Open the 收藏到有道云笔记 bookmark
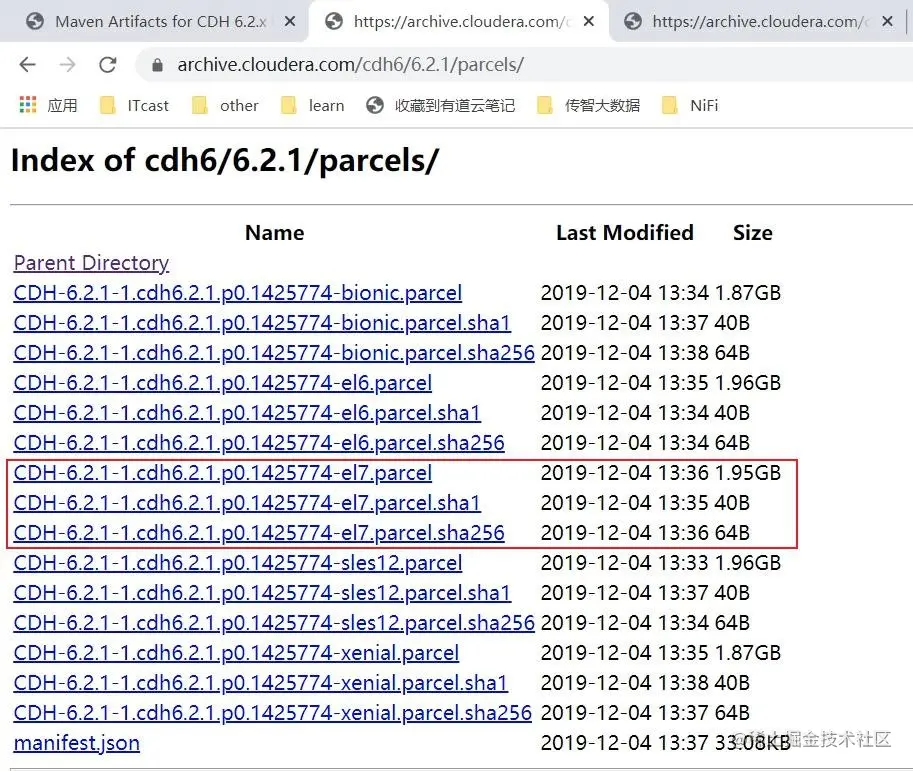913x771 pixels. (x=440, y=105)
